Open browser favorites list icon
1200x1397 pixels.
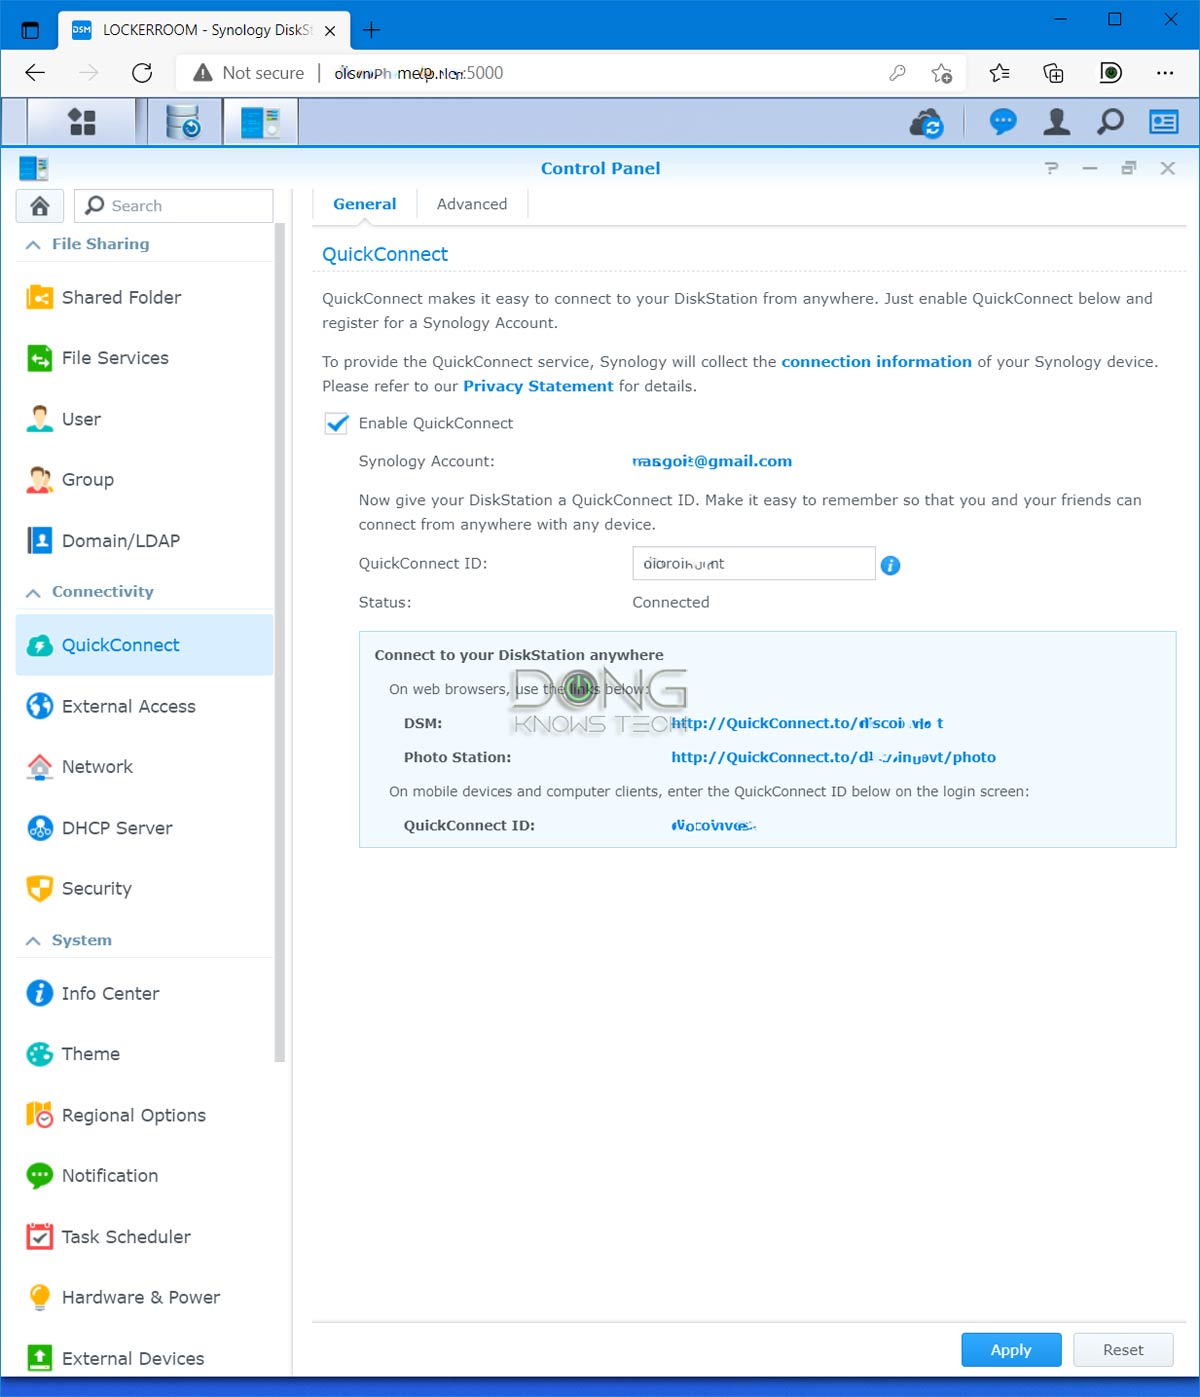tap(999, 73)
